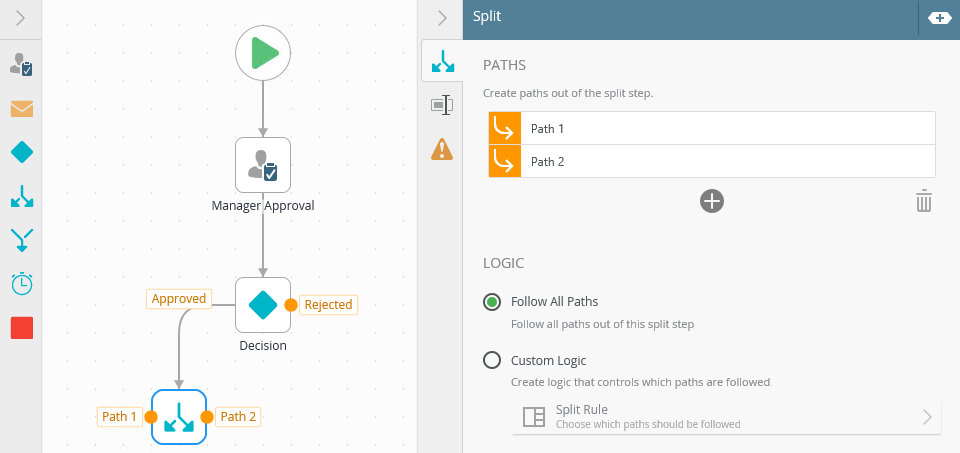Select the Merge step icon in toolbox

[x=21, y=239]
